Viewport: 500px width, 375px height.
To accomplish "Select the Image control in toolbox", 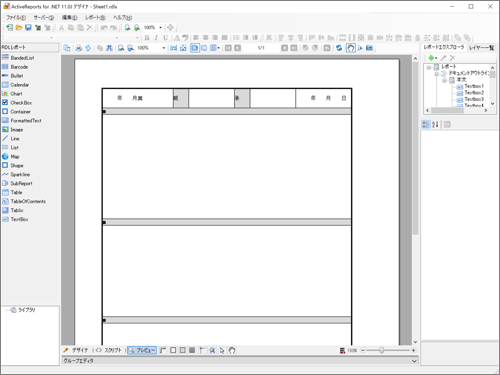I will click(x=13, y=130).
